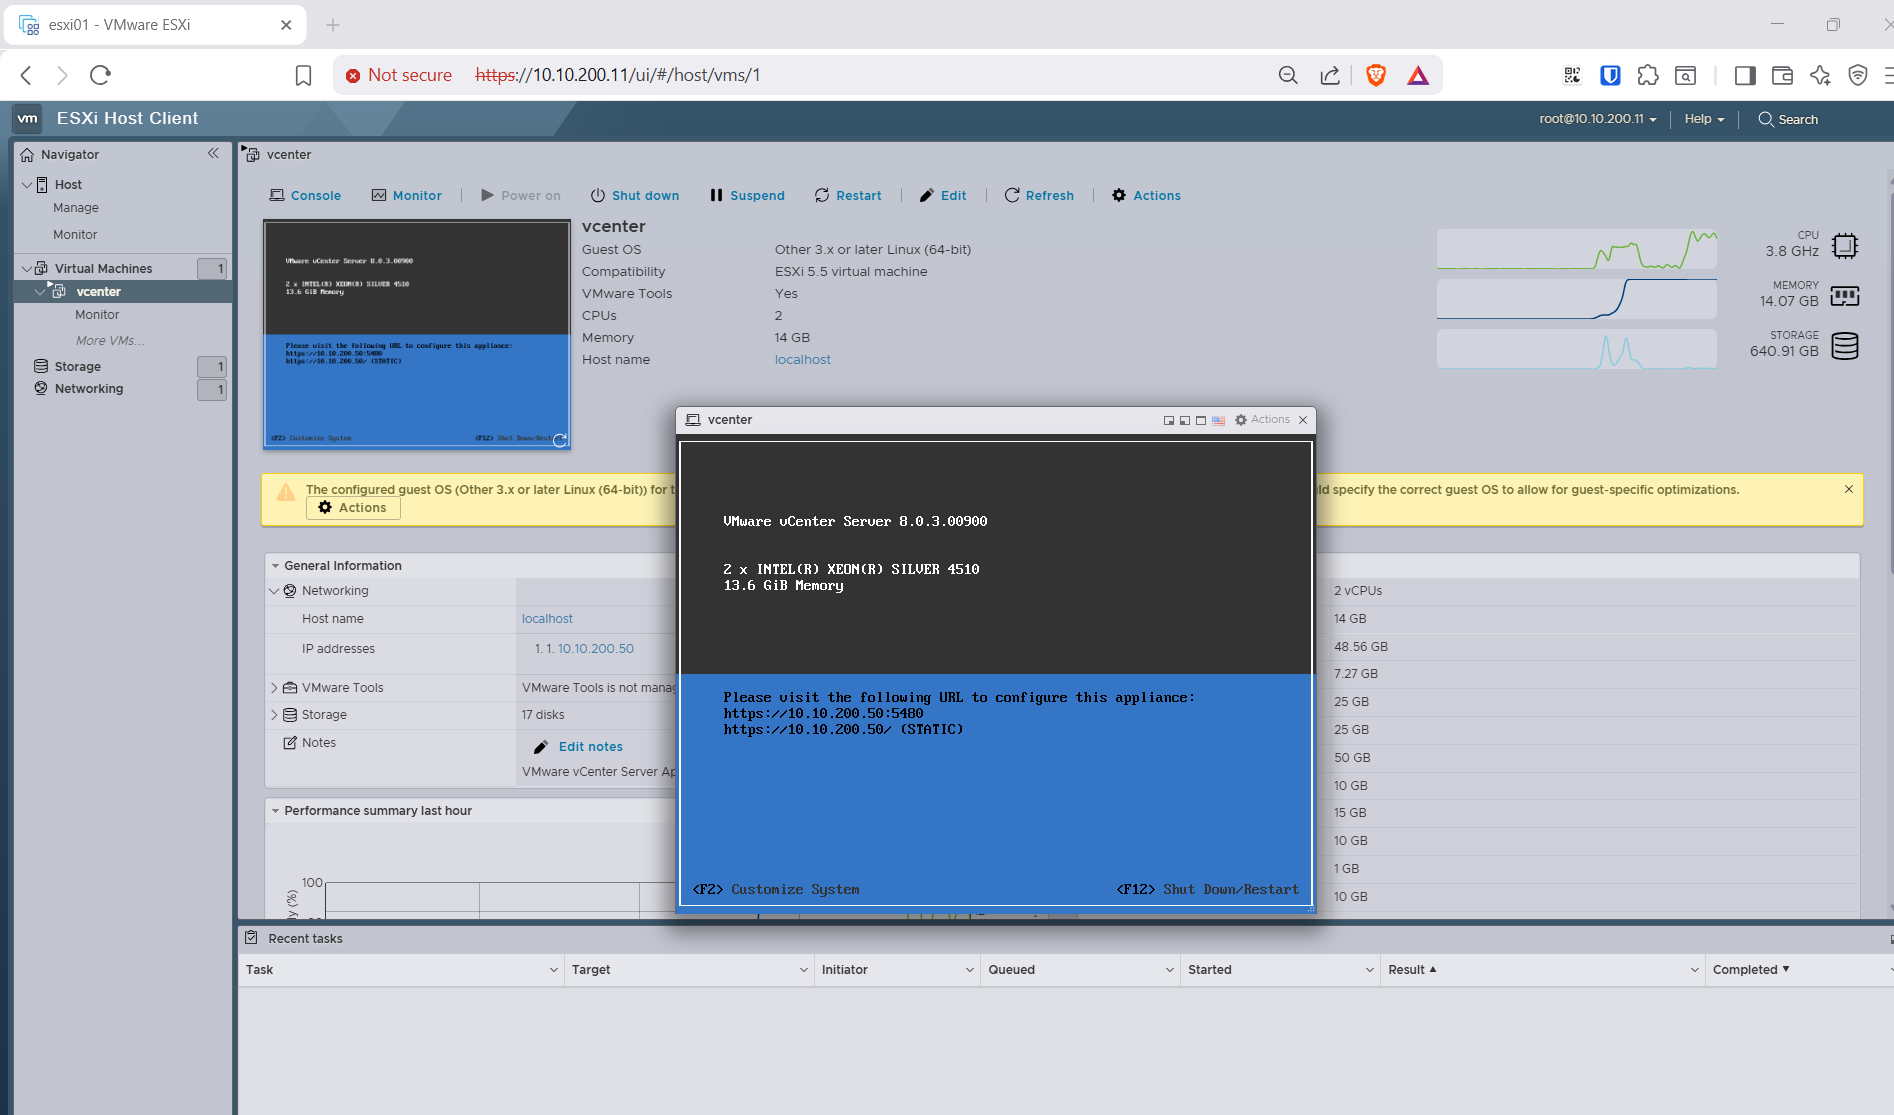Screen dimensions: 1894x1115
Task: Open Brave Rewards triangle icon
Action: [x=1418, y=75]
